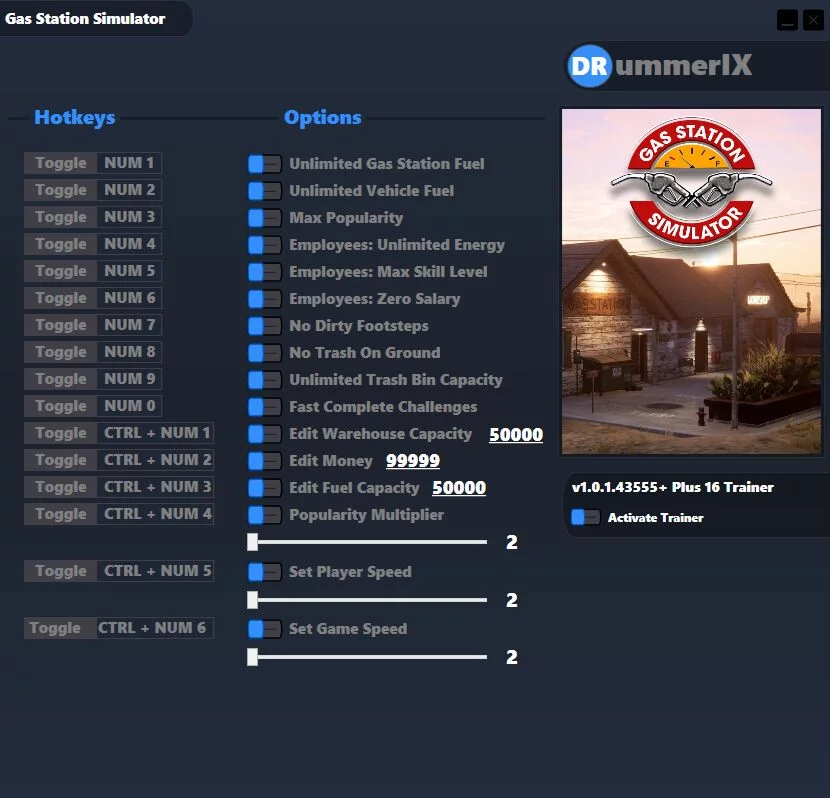830x798 pixels.
Task: Click the Game Speed slider handle
Action: click(252, 657)
